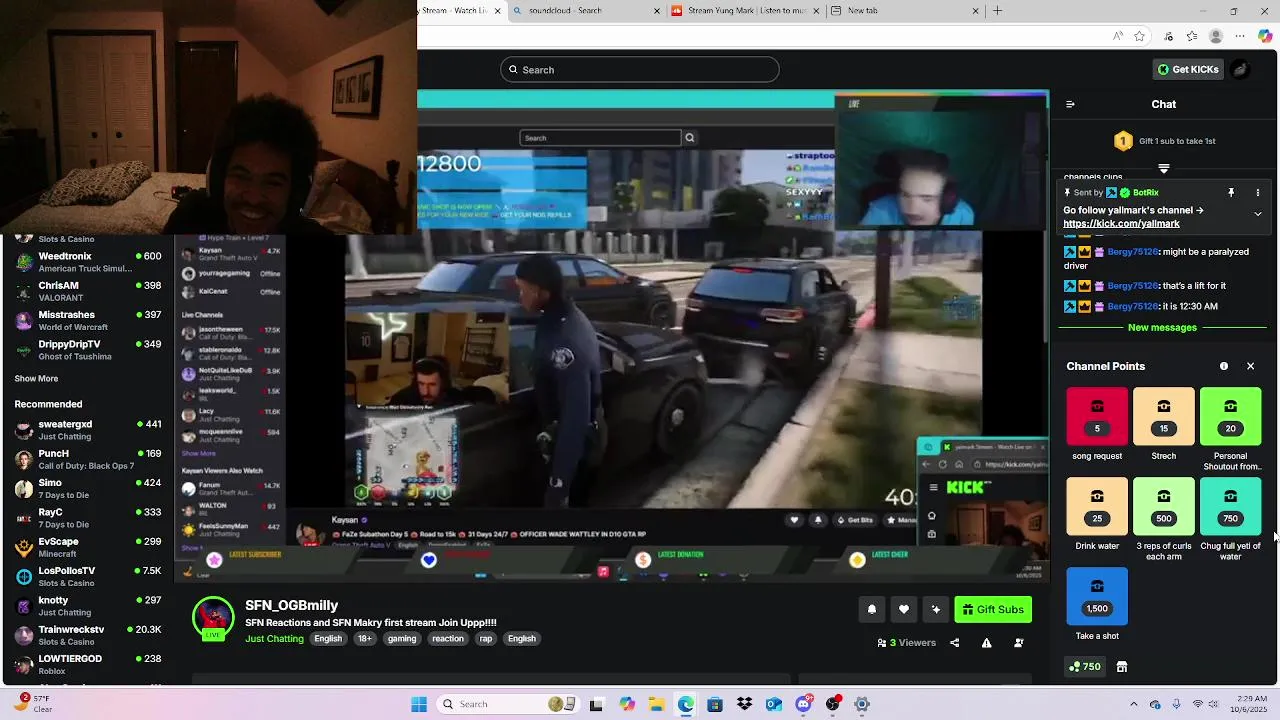Click the favorites star in address bar
This screenshot has height=720, width=1280.
click(x=1140, y=36)
